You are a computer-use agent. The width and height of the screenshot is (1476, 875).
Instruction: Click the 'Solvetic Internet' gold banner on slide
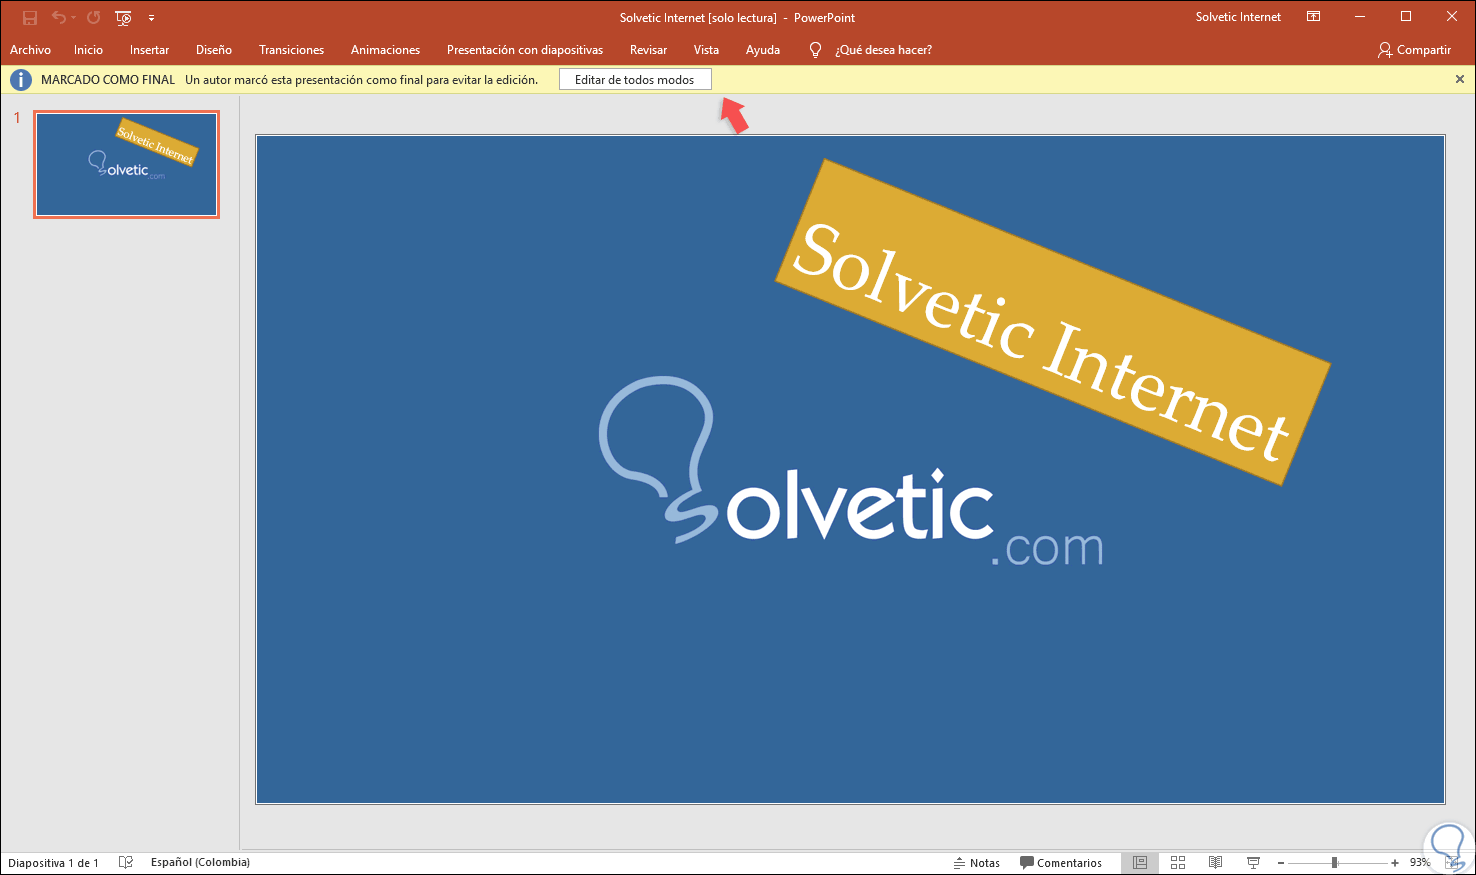click(x=1053, y=322)
